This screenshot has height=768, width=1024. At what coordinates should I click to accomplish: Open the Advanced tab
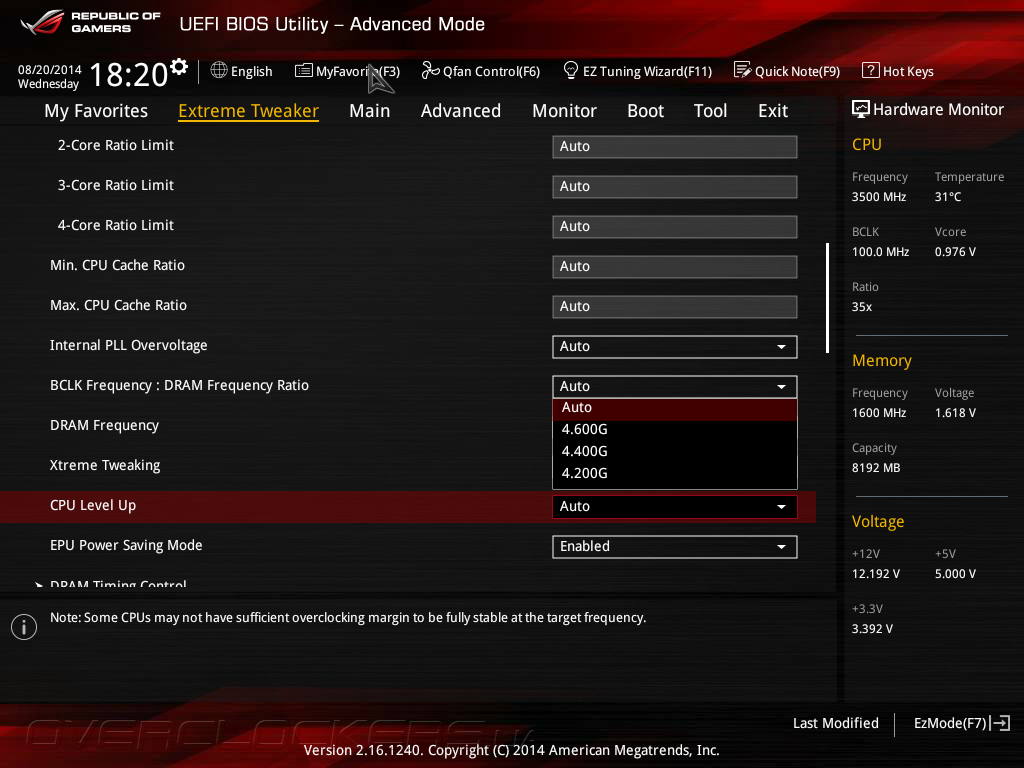[460, 110]
